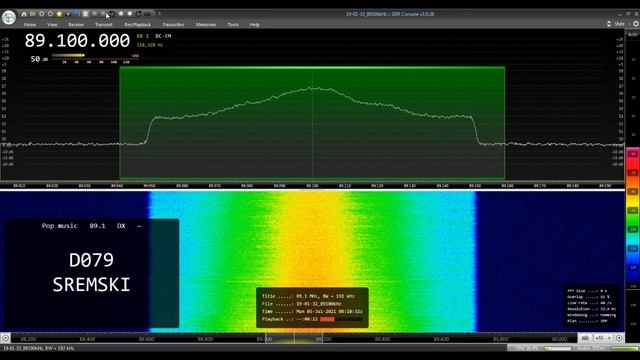Click the round icon left of frequency navigator
This screenshot has width=640, height=360.
click(5, 338)
